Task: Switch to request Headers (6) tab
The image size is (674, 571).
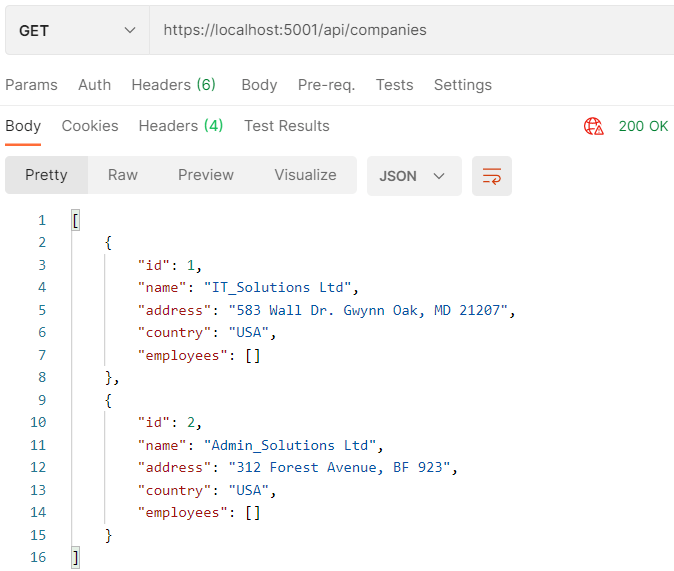Action: (x=174, y=85)
